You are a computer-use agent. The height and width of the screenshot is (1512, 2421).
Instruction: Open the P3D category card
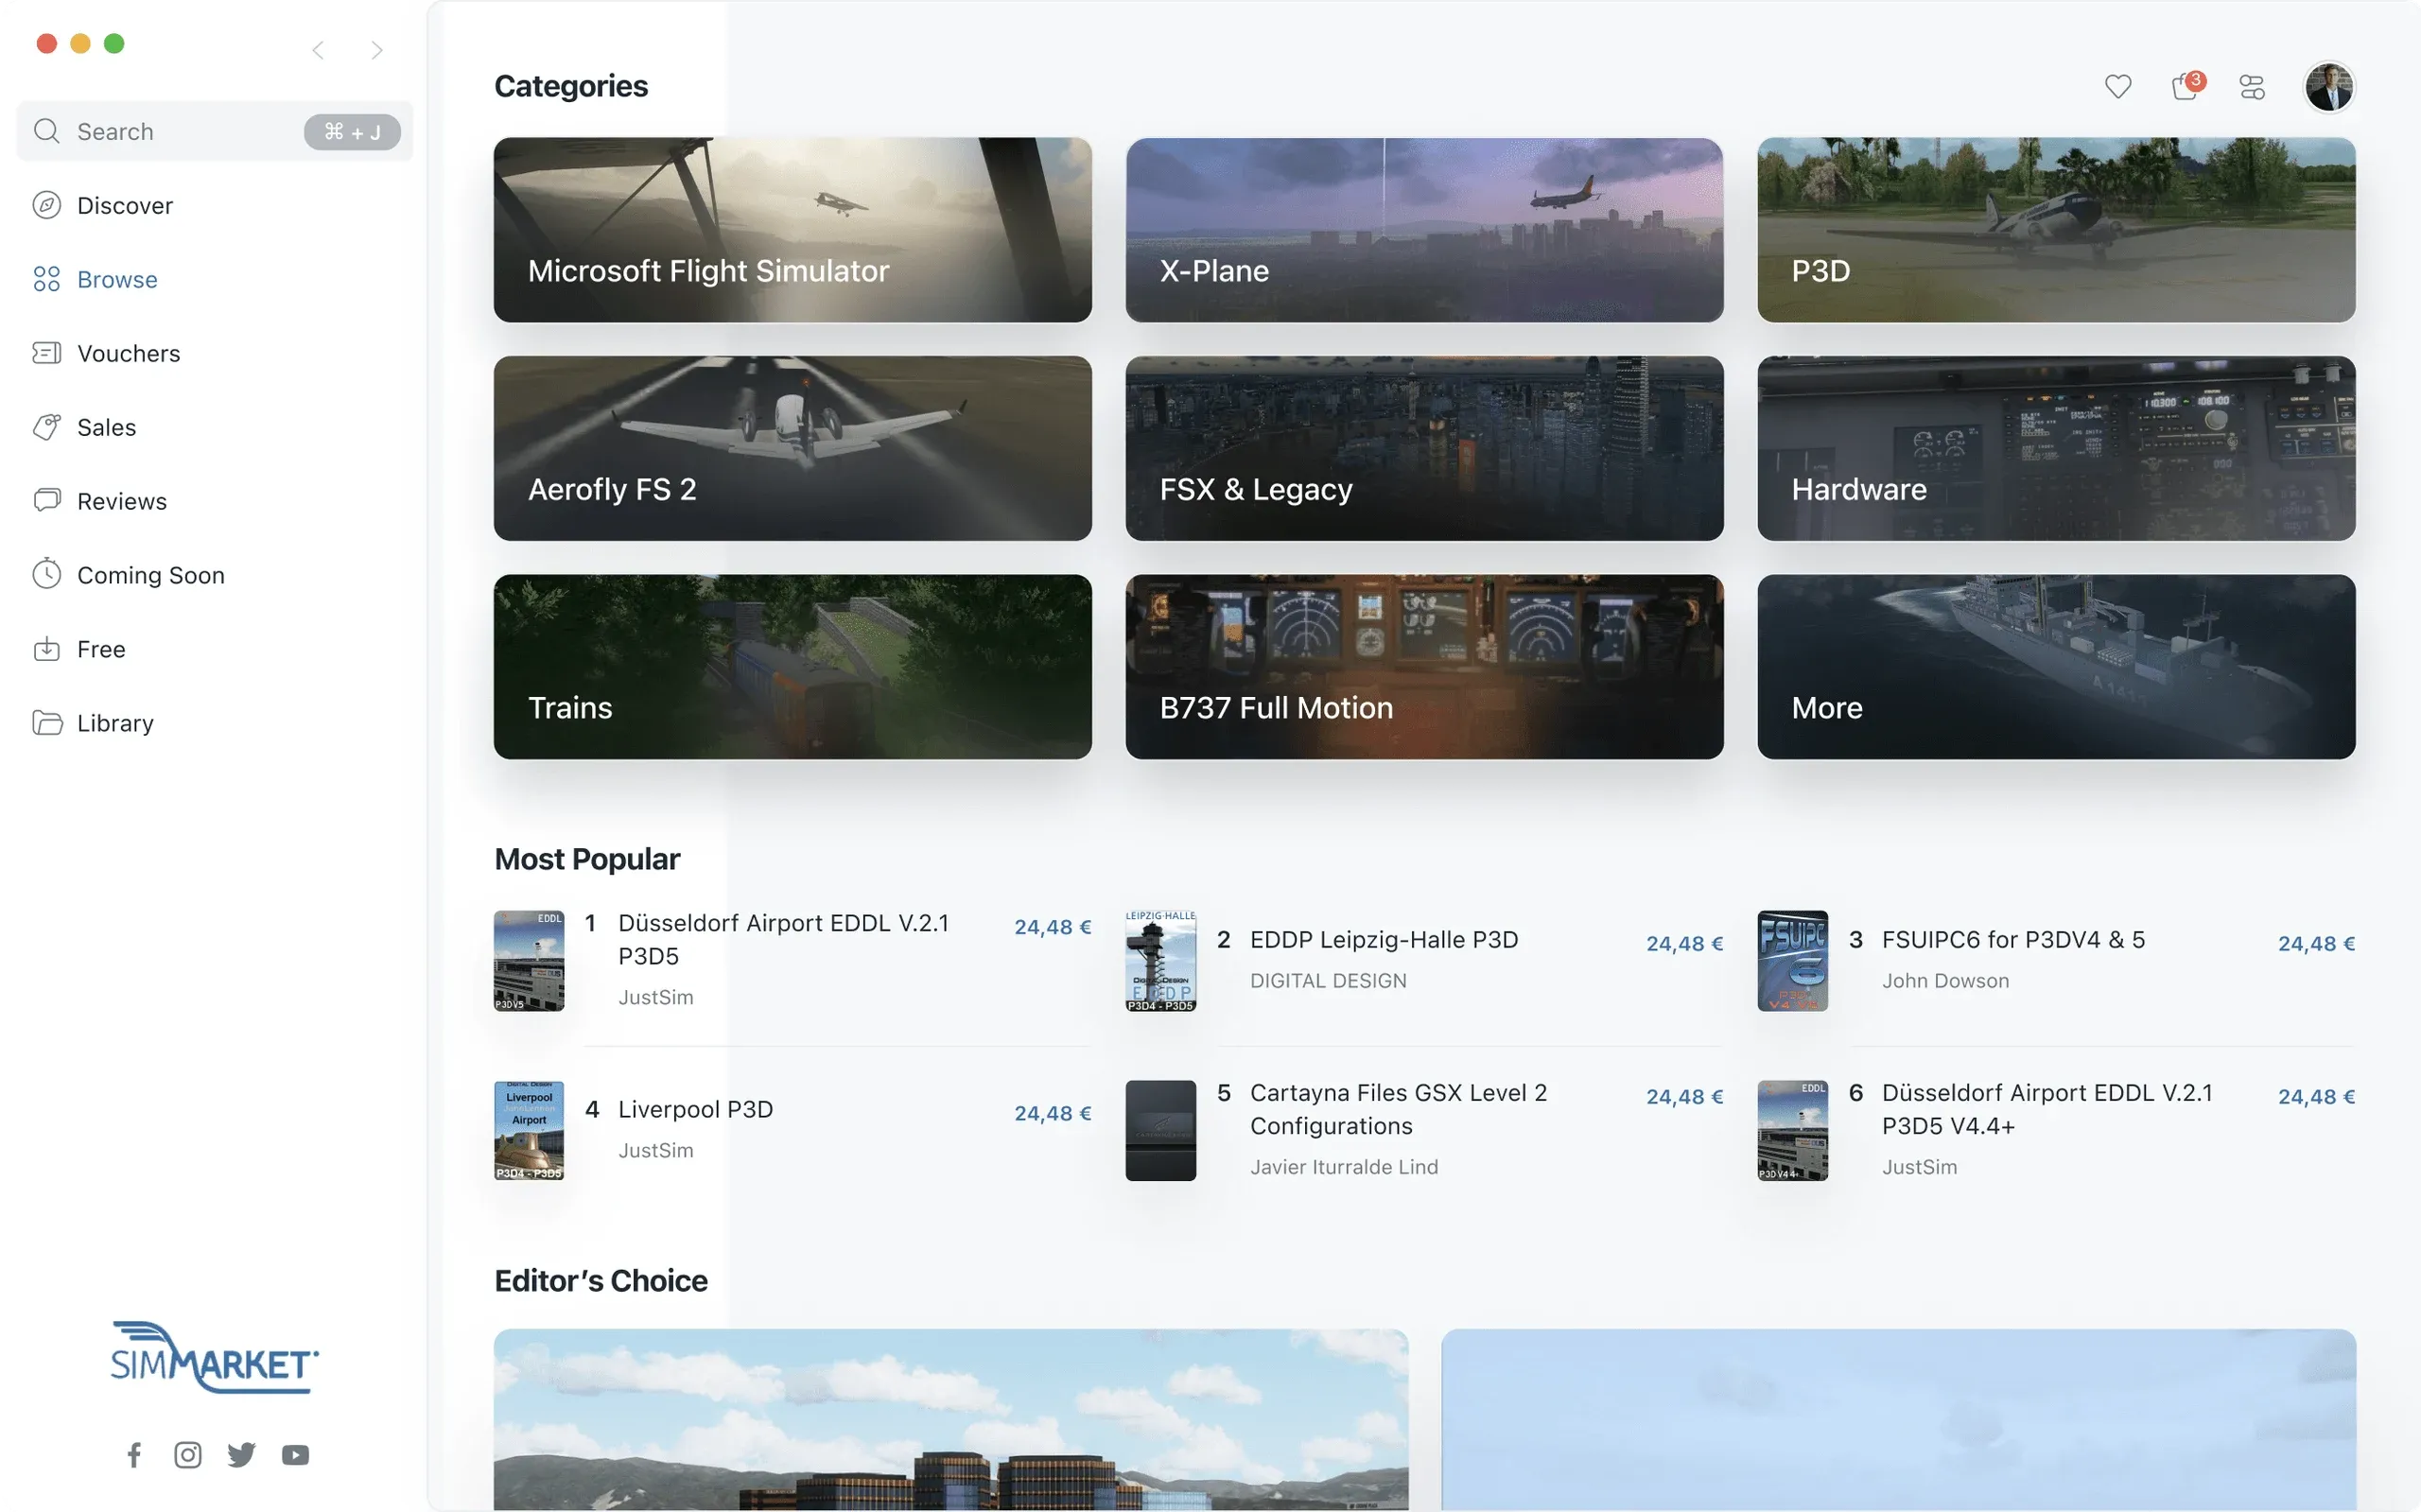pyautogui.click(x=2056, y=230)
